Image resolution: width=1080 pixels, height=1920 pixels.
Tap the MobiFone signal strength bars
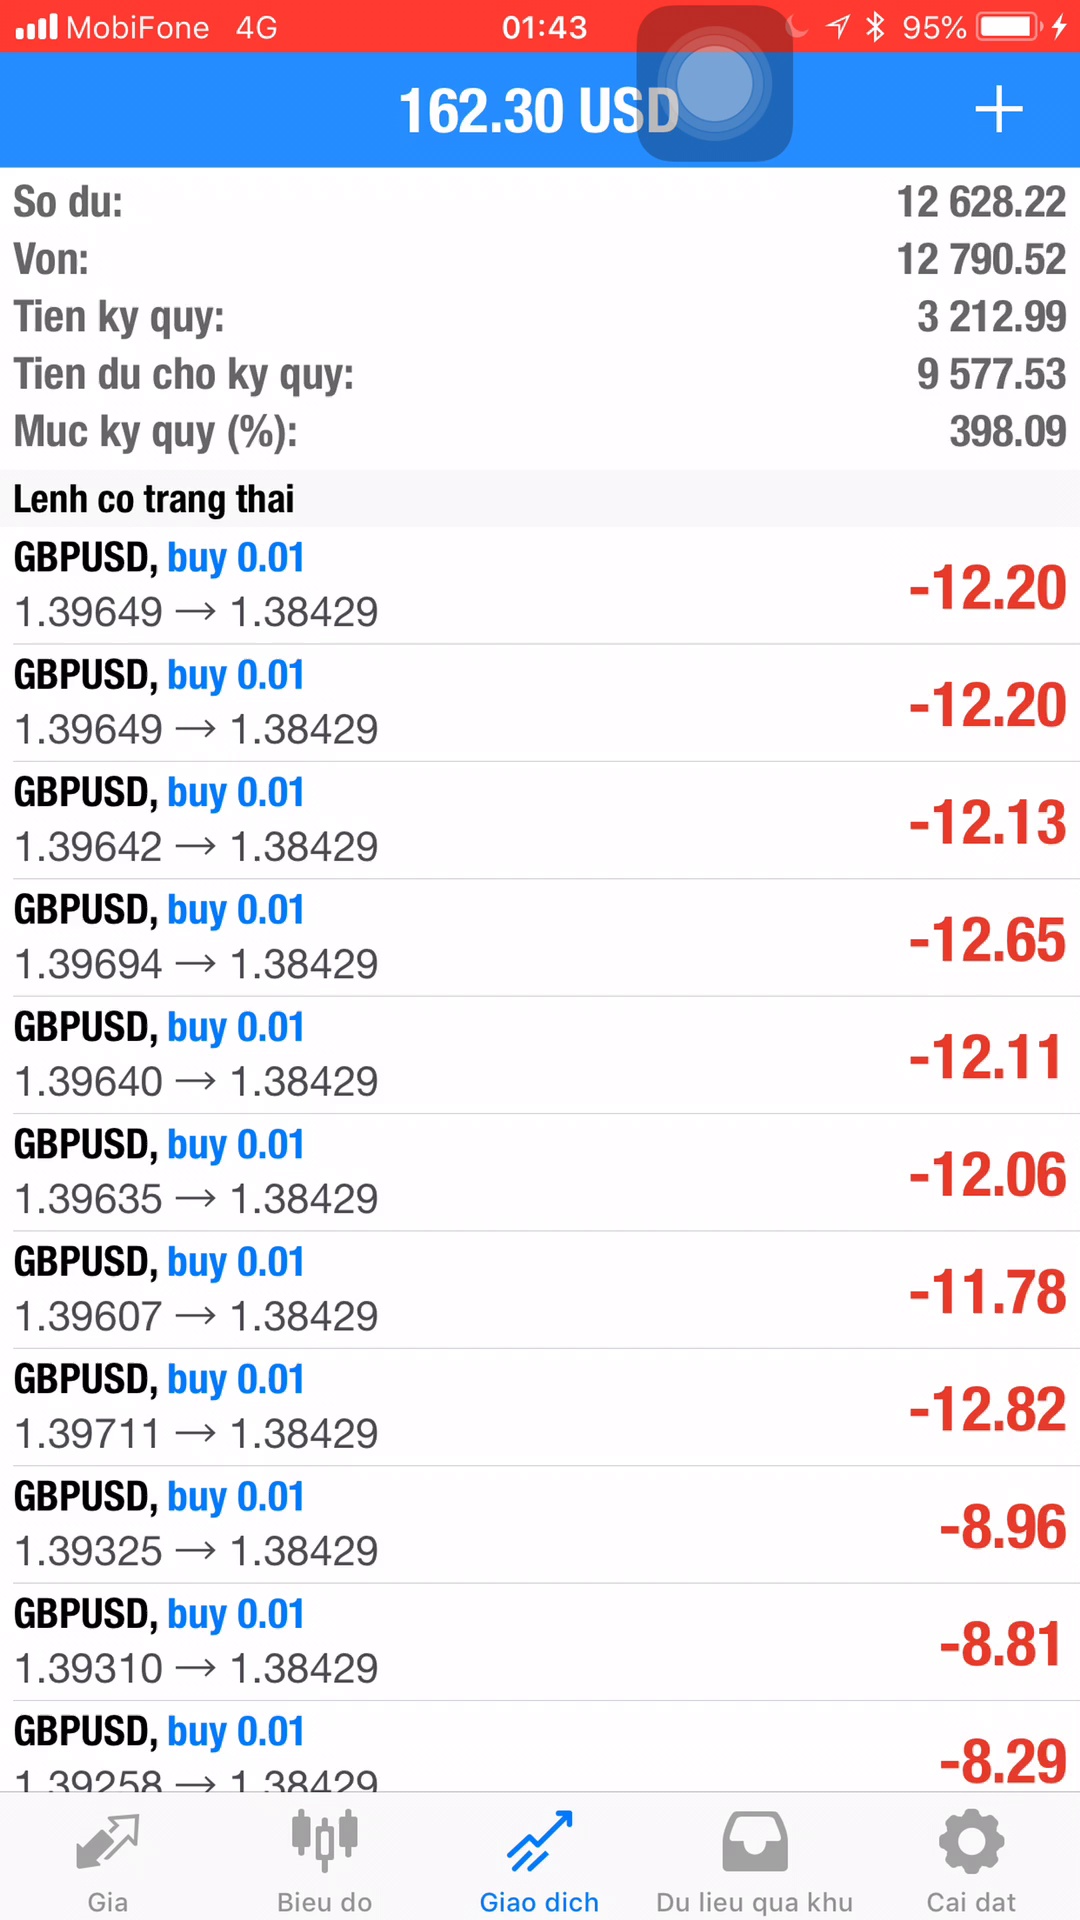tap(37, 26)
